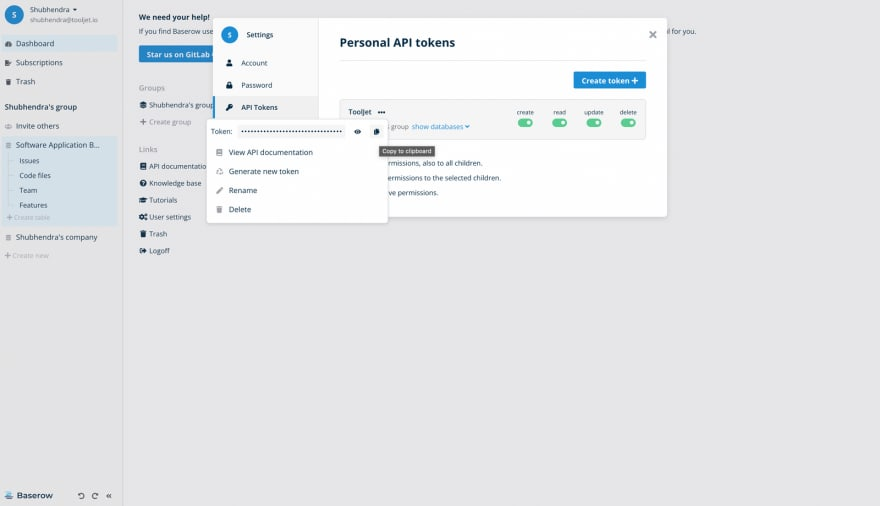Toggle the update permission switch

tap(594, 123)
